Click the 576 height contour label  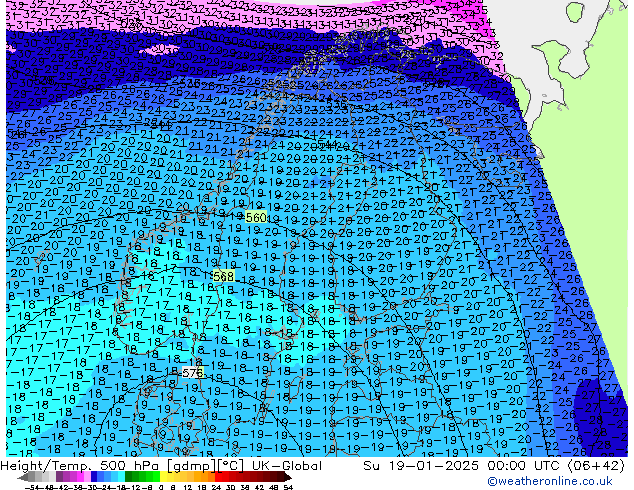192,373
